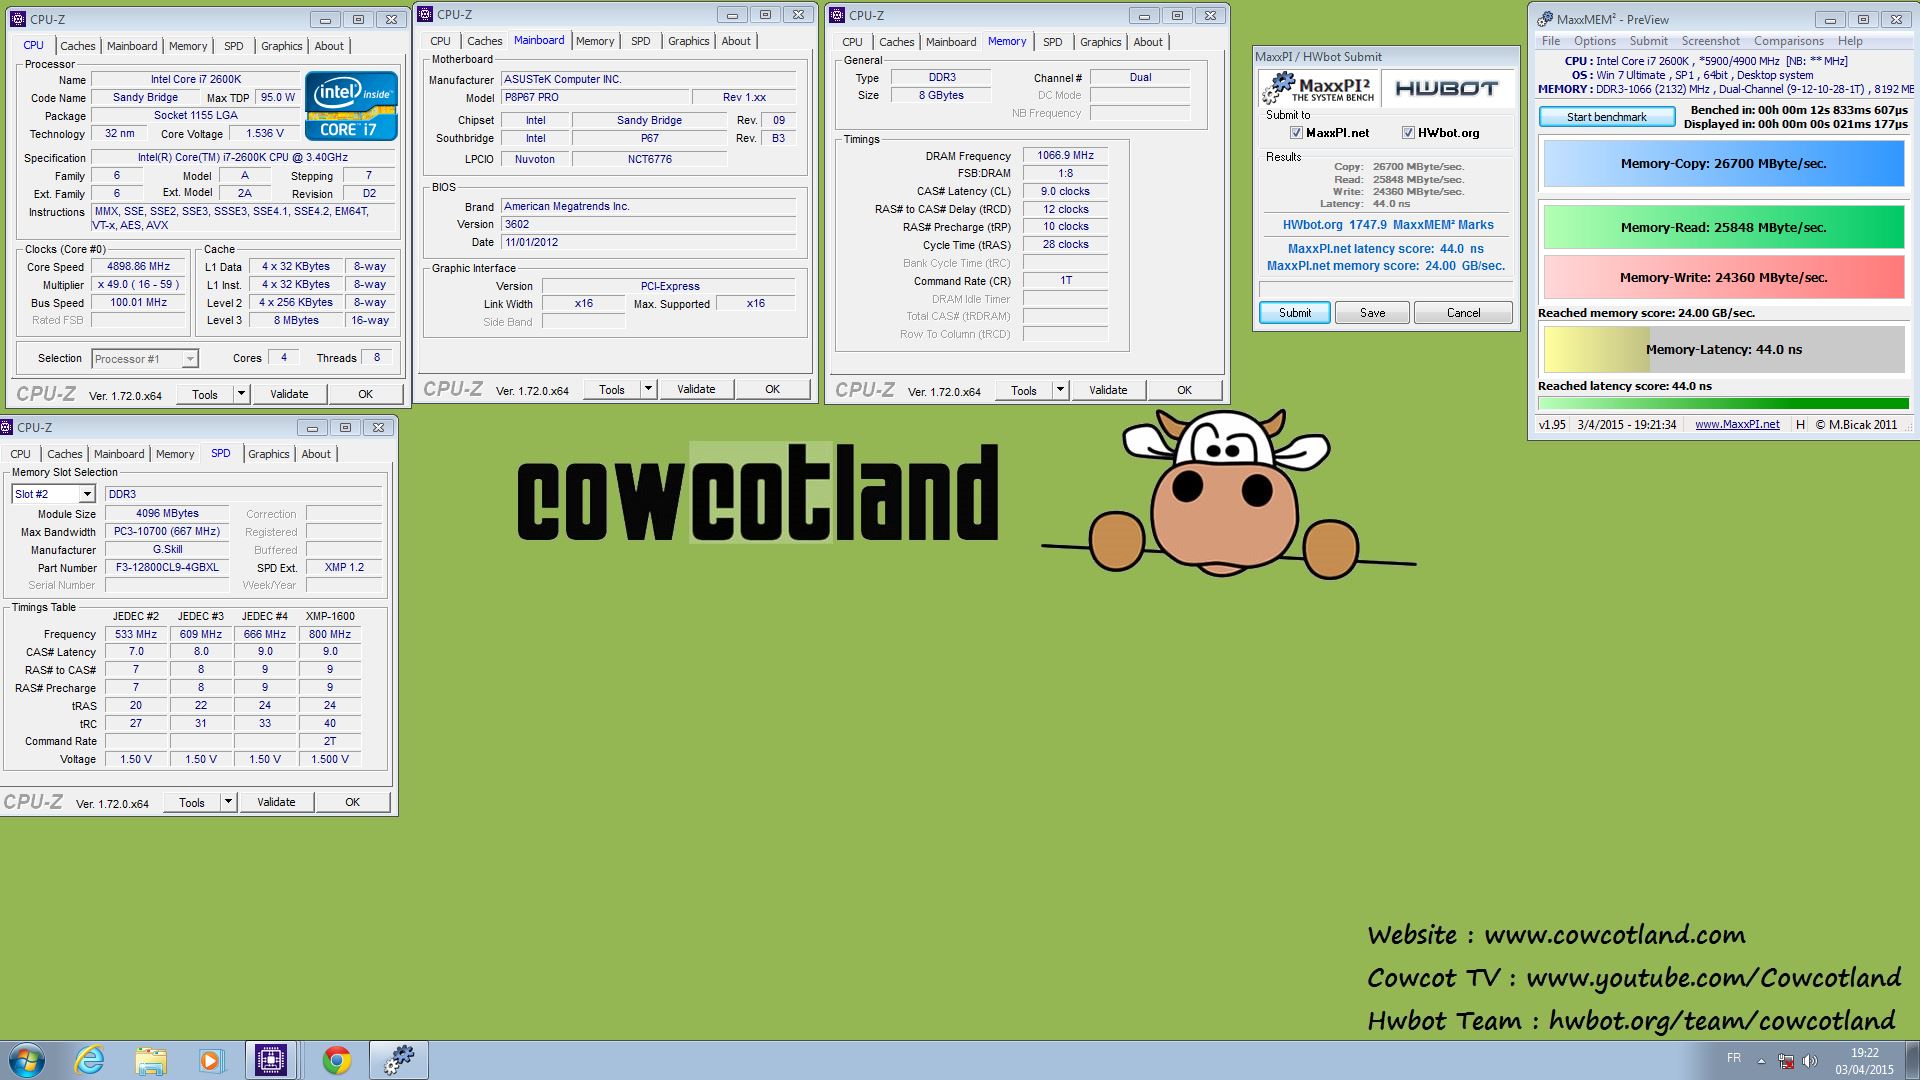Click the MaxxMEM gear icon in taskbar

click(399, 1060)
